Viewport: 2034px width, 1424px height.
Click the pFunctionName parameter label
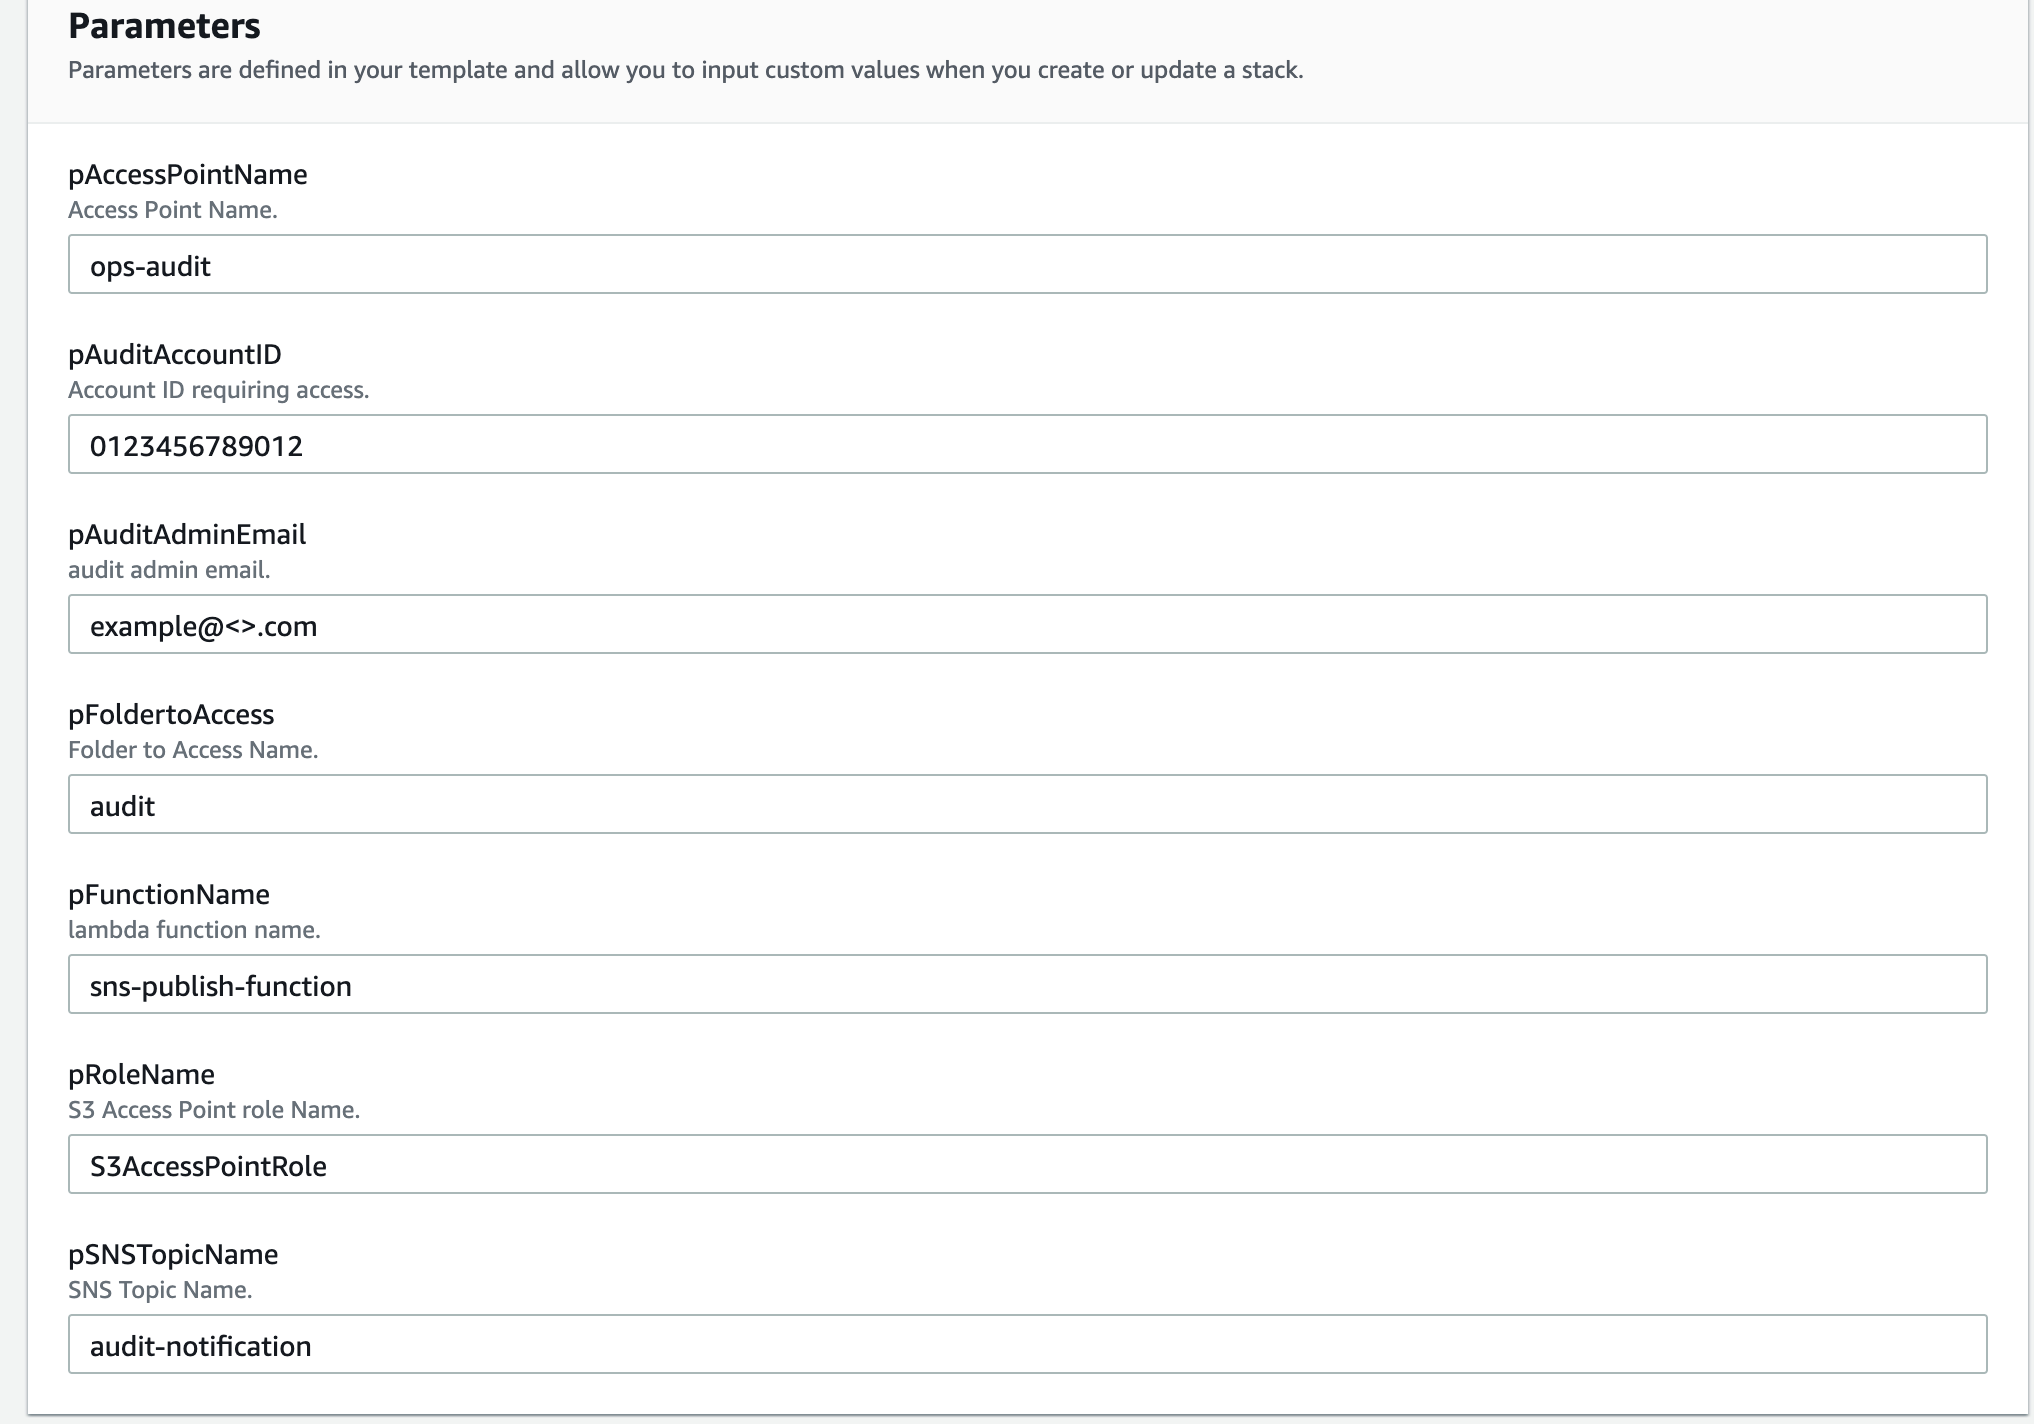[168, 894]
